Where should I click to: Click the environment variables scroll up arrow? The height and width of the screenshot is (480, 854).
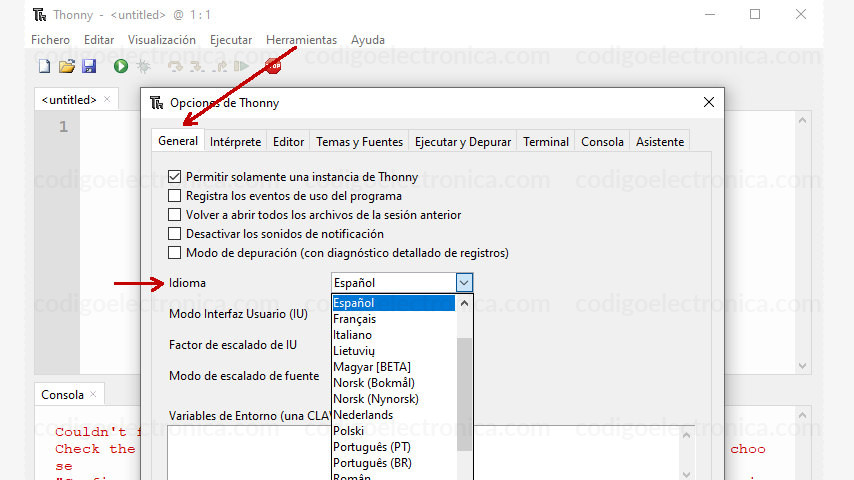tap(686, 435)
